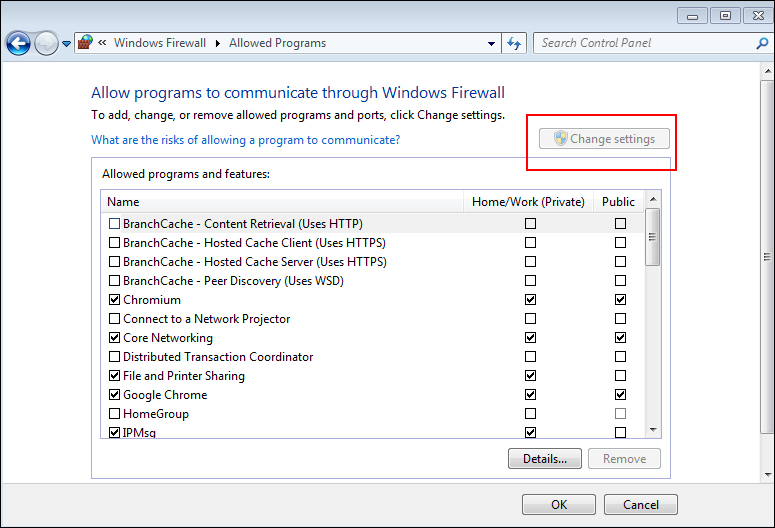Click the Back navigation arrow
The width and height of the screenshot is (775, 528).
pos(18,44)
